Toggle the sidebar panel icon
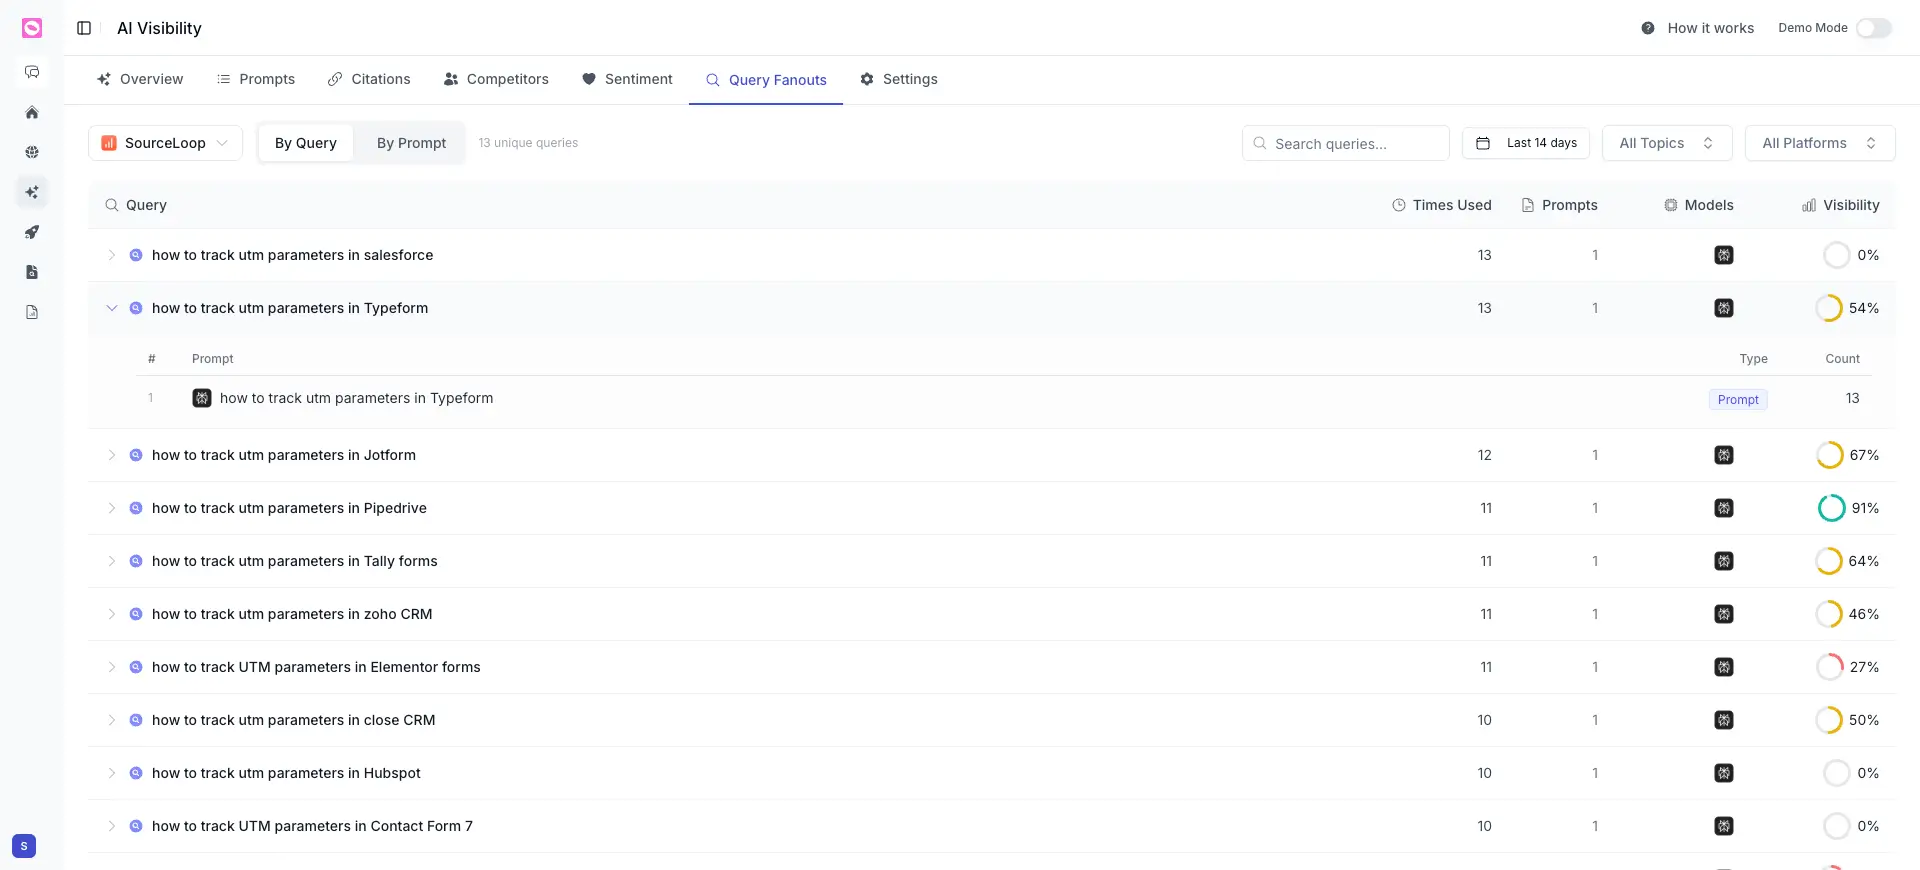 click(x=84, y=28)
